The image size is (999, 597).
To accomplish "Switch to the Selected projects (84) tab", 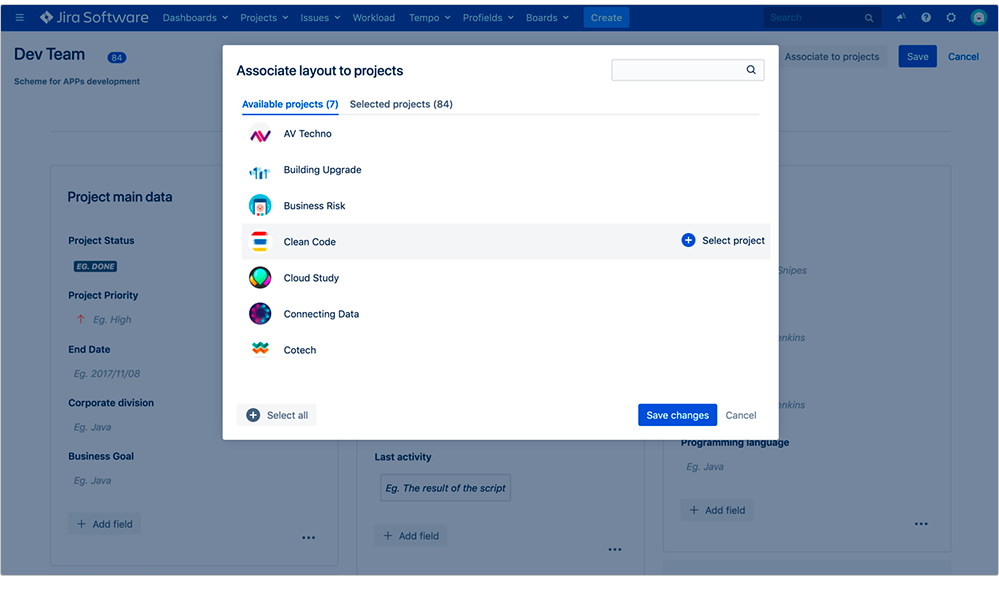I will click(x=400, y=103).
